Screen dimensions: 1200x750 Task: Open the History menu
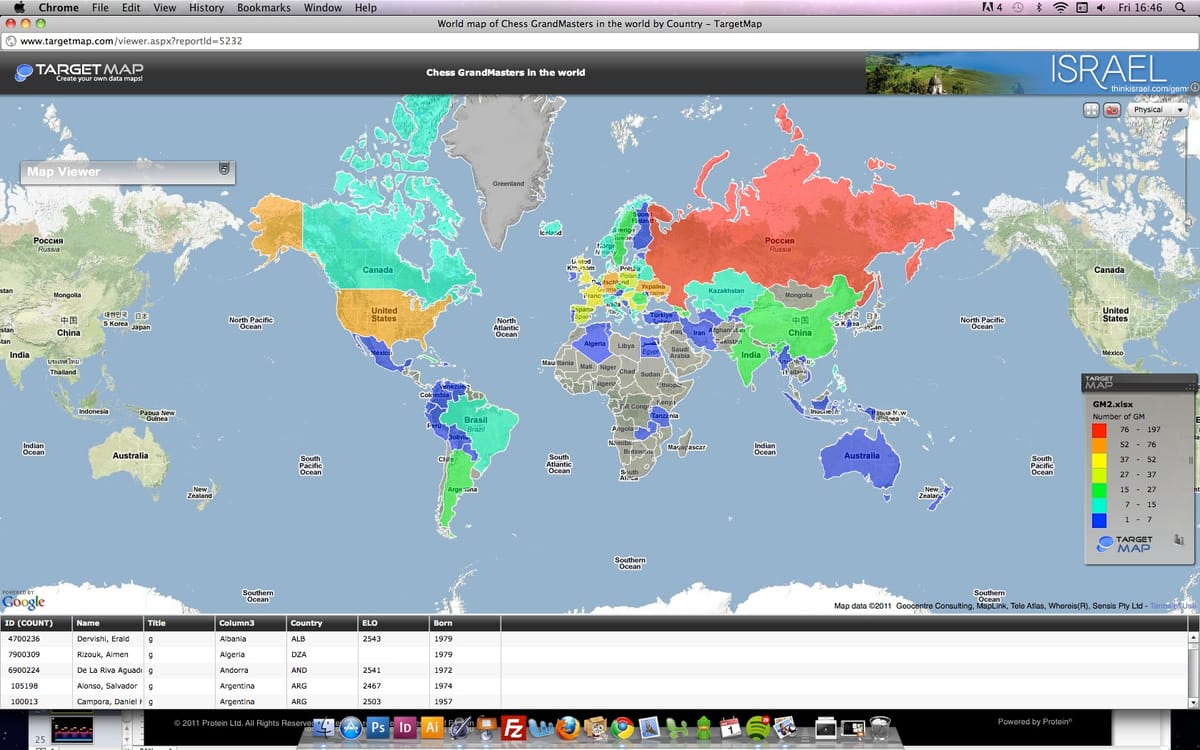(205, 7)
